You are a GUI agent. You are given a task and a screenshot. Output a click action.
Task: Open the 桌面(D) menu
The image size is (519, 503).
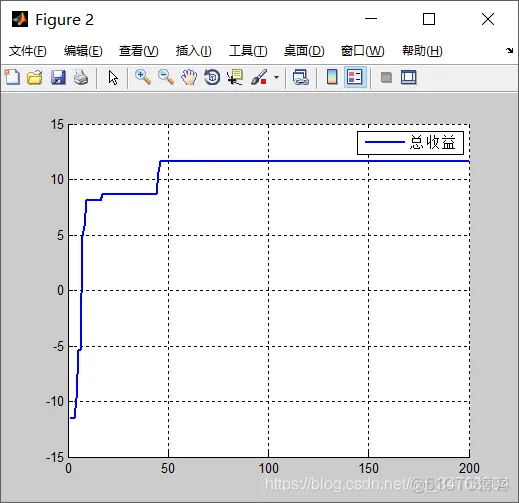pyautogui.click(x=304, y=51)
